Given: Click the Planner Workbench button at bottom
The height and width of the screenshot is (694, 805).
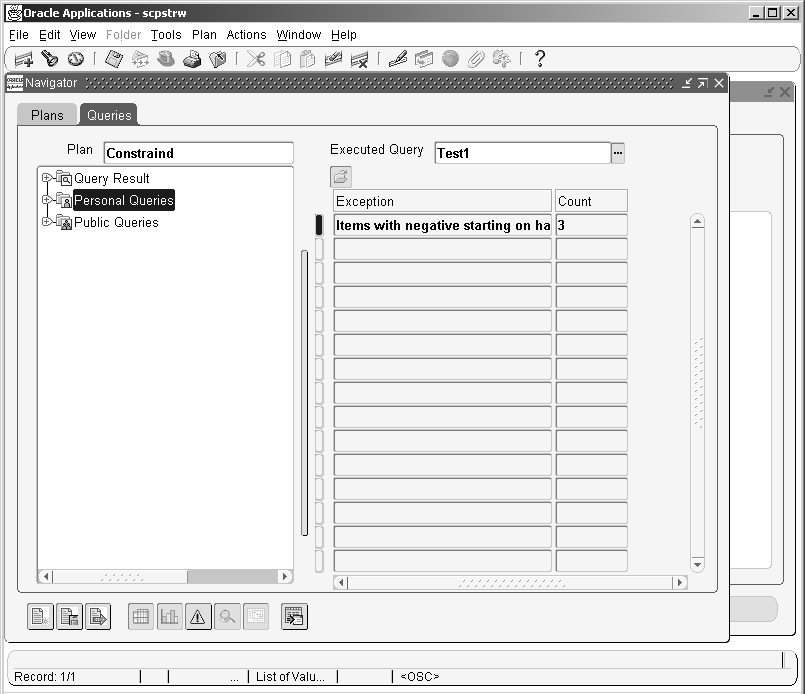Looking at the screenshot, I should (x=295, y=616).
